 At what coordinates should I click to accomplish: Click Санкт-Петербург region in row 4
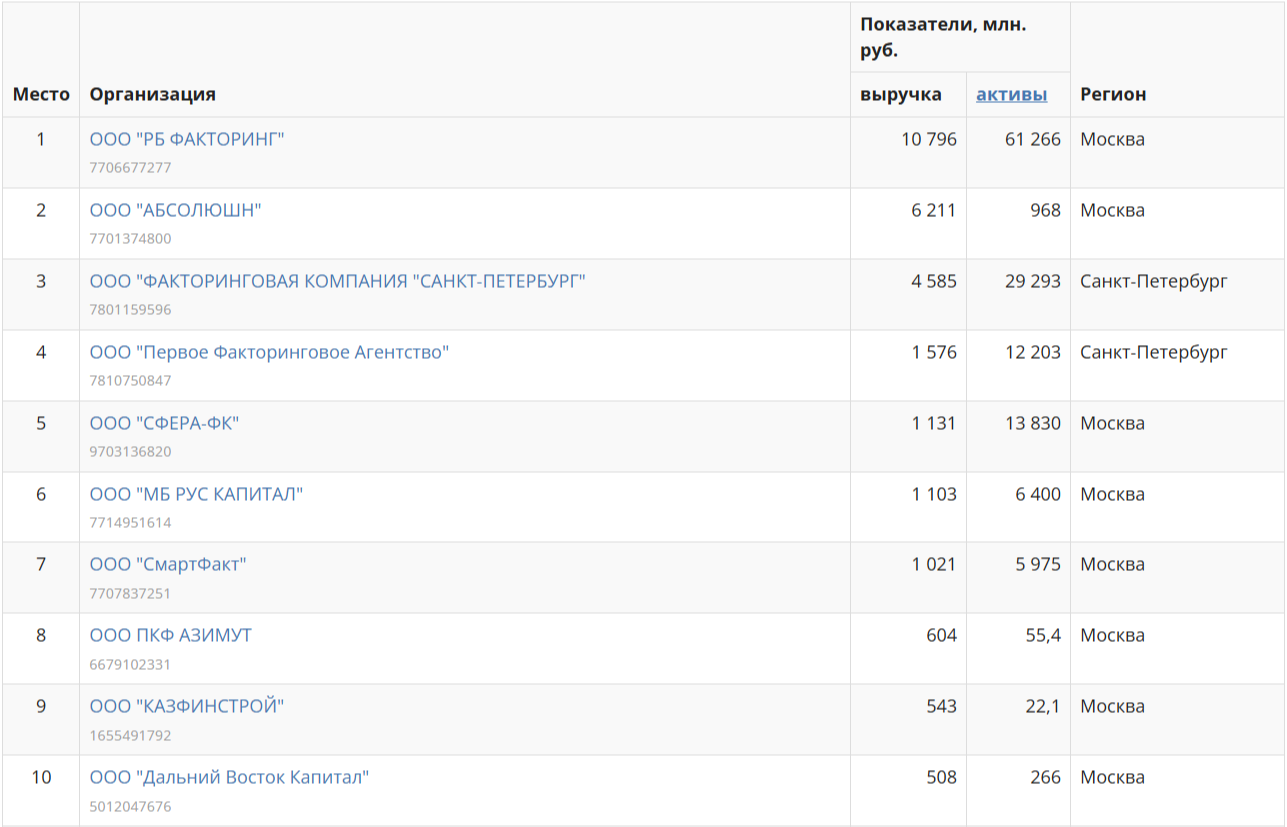[1153, 352]
